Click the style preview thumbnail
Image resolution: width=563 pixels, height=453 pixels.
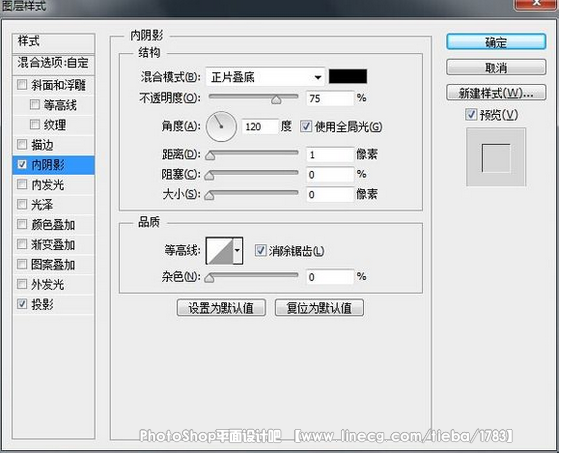tap(496, 157)
